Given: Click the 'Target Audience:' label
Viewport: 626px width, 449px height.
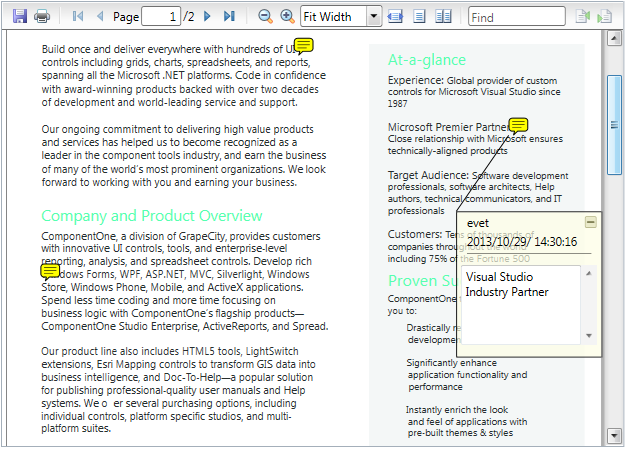Looking at the screenshot, I should [x=428, y=175].
